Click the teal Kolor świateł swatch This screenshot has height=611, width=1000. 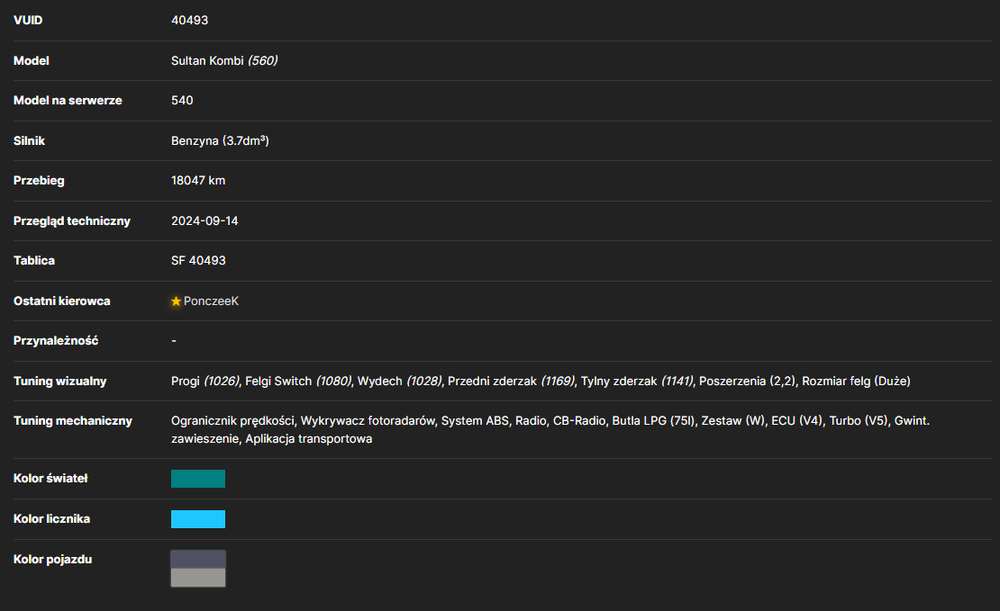198,478
